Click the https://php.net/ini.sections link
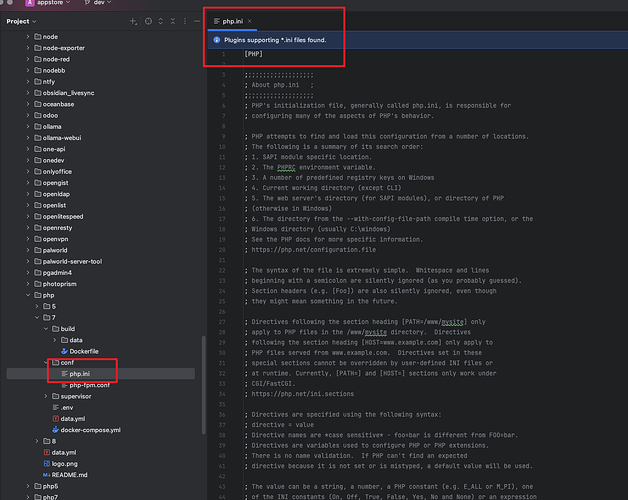Screen dimensions: 628x500 coord(302,394)
